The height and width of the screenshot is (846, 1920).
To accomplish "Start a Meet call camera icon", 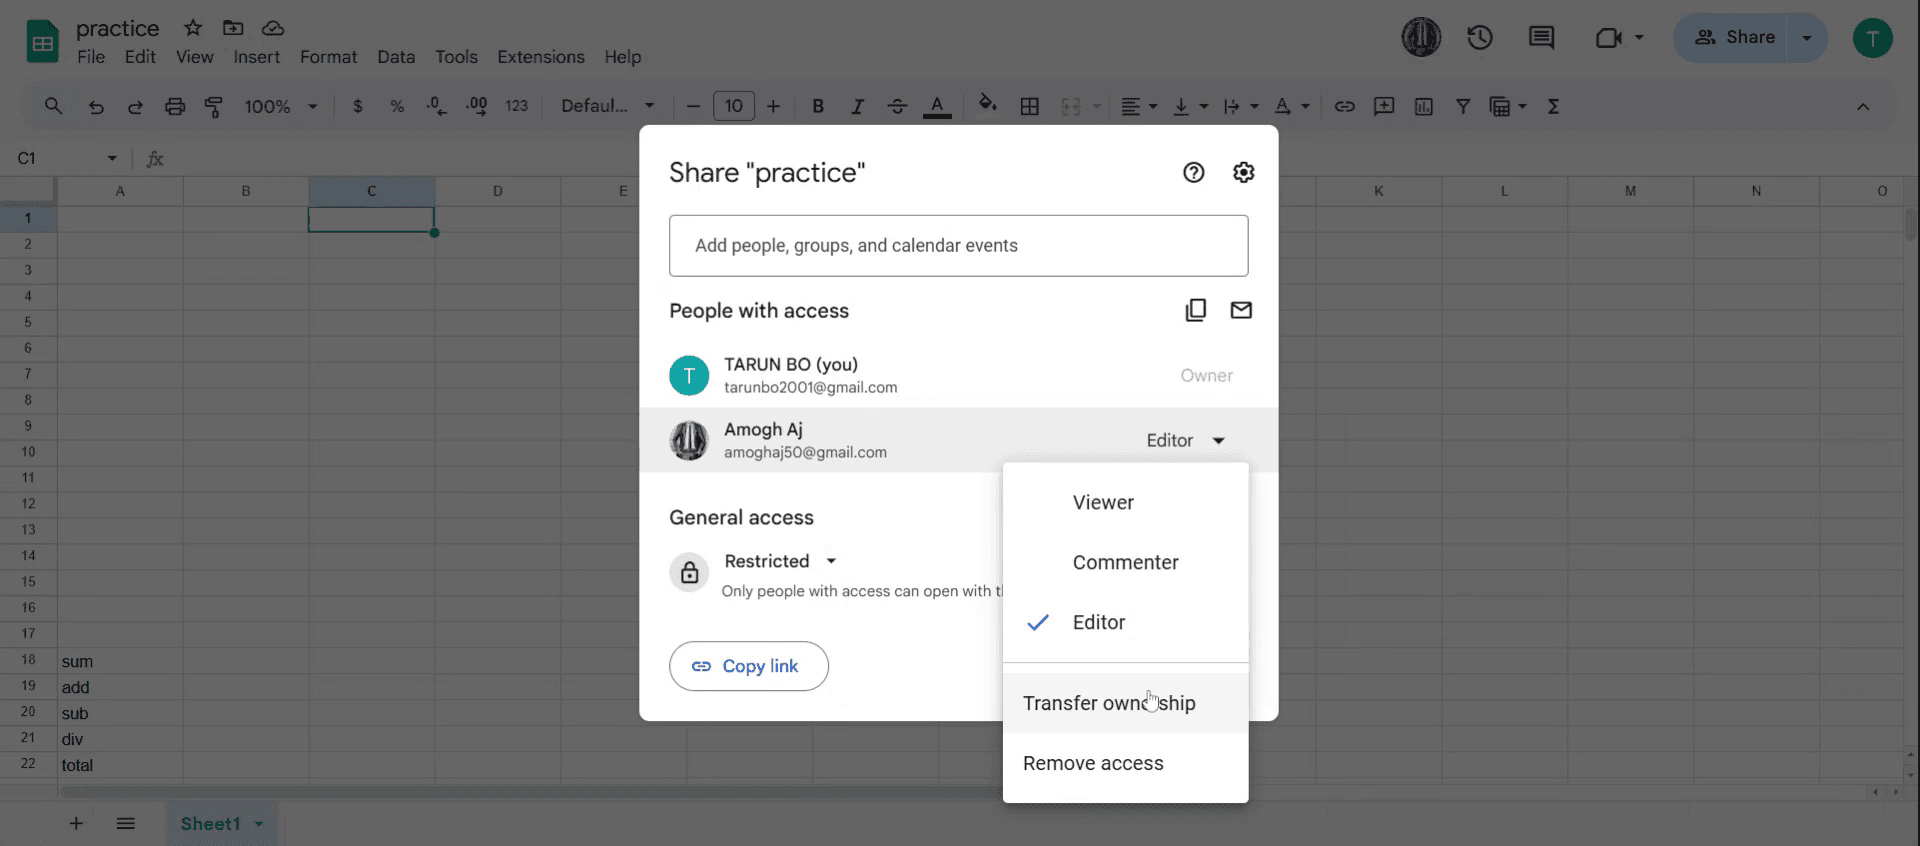I will (x=1608, y=38).
